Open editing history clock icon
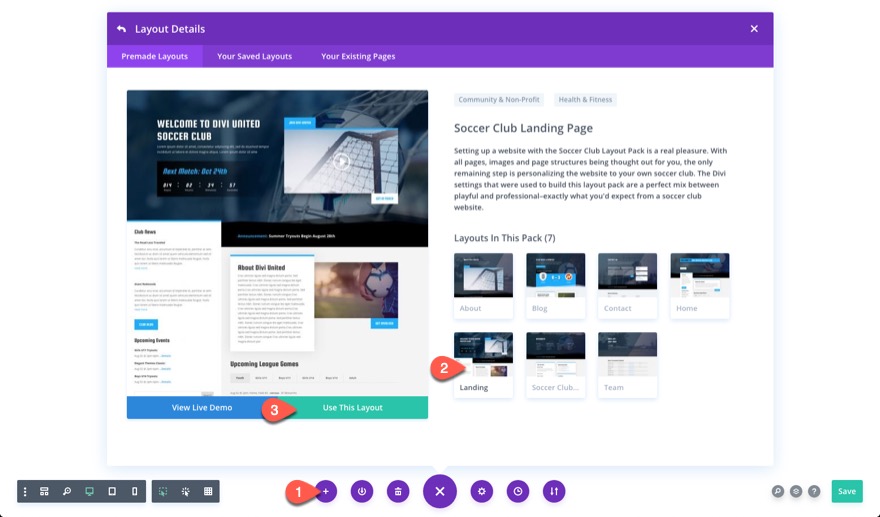 [x=517, y=491]
